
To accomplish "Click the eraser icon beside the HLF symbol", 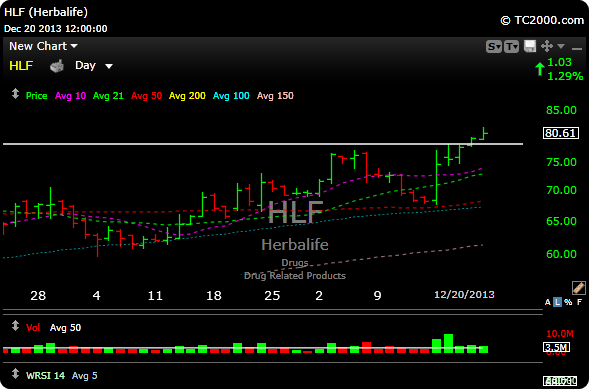I will 57,66.
